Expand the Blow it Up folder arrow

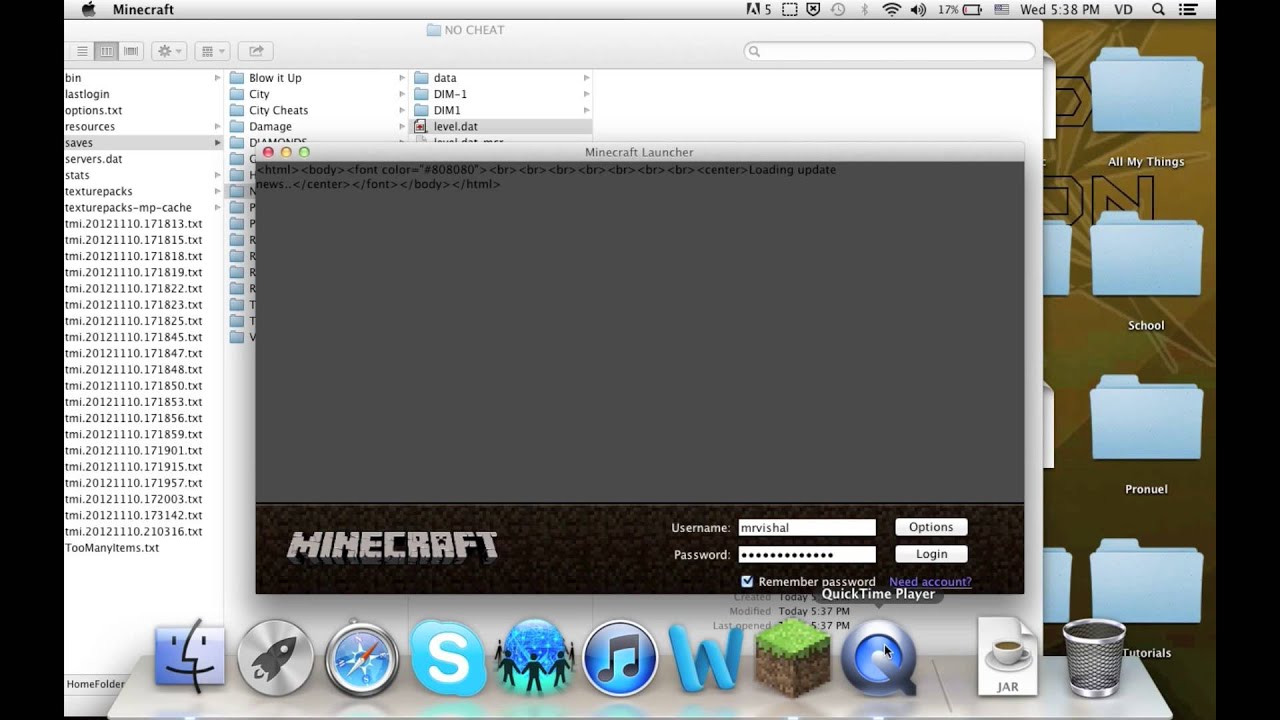pyautogui.click(x=401, y=78)
